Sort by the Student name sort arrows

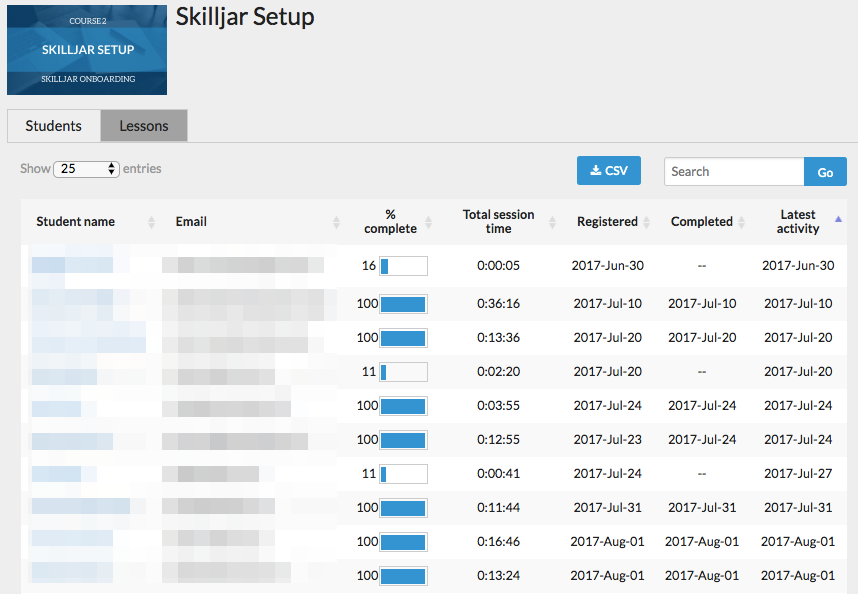(x=152, y=222)
